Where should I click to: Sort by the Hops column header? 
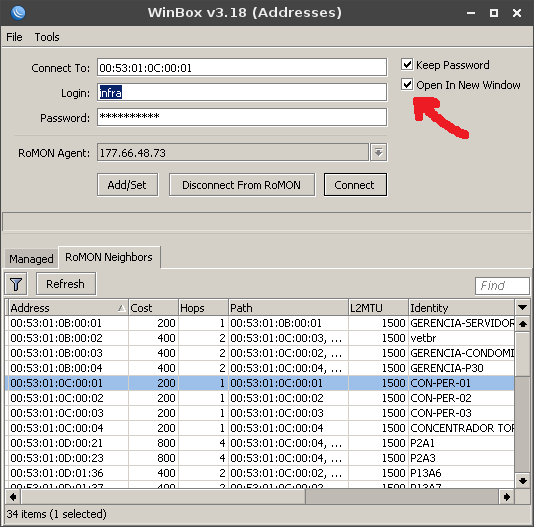click(203, 308)
